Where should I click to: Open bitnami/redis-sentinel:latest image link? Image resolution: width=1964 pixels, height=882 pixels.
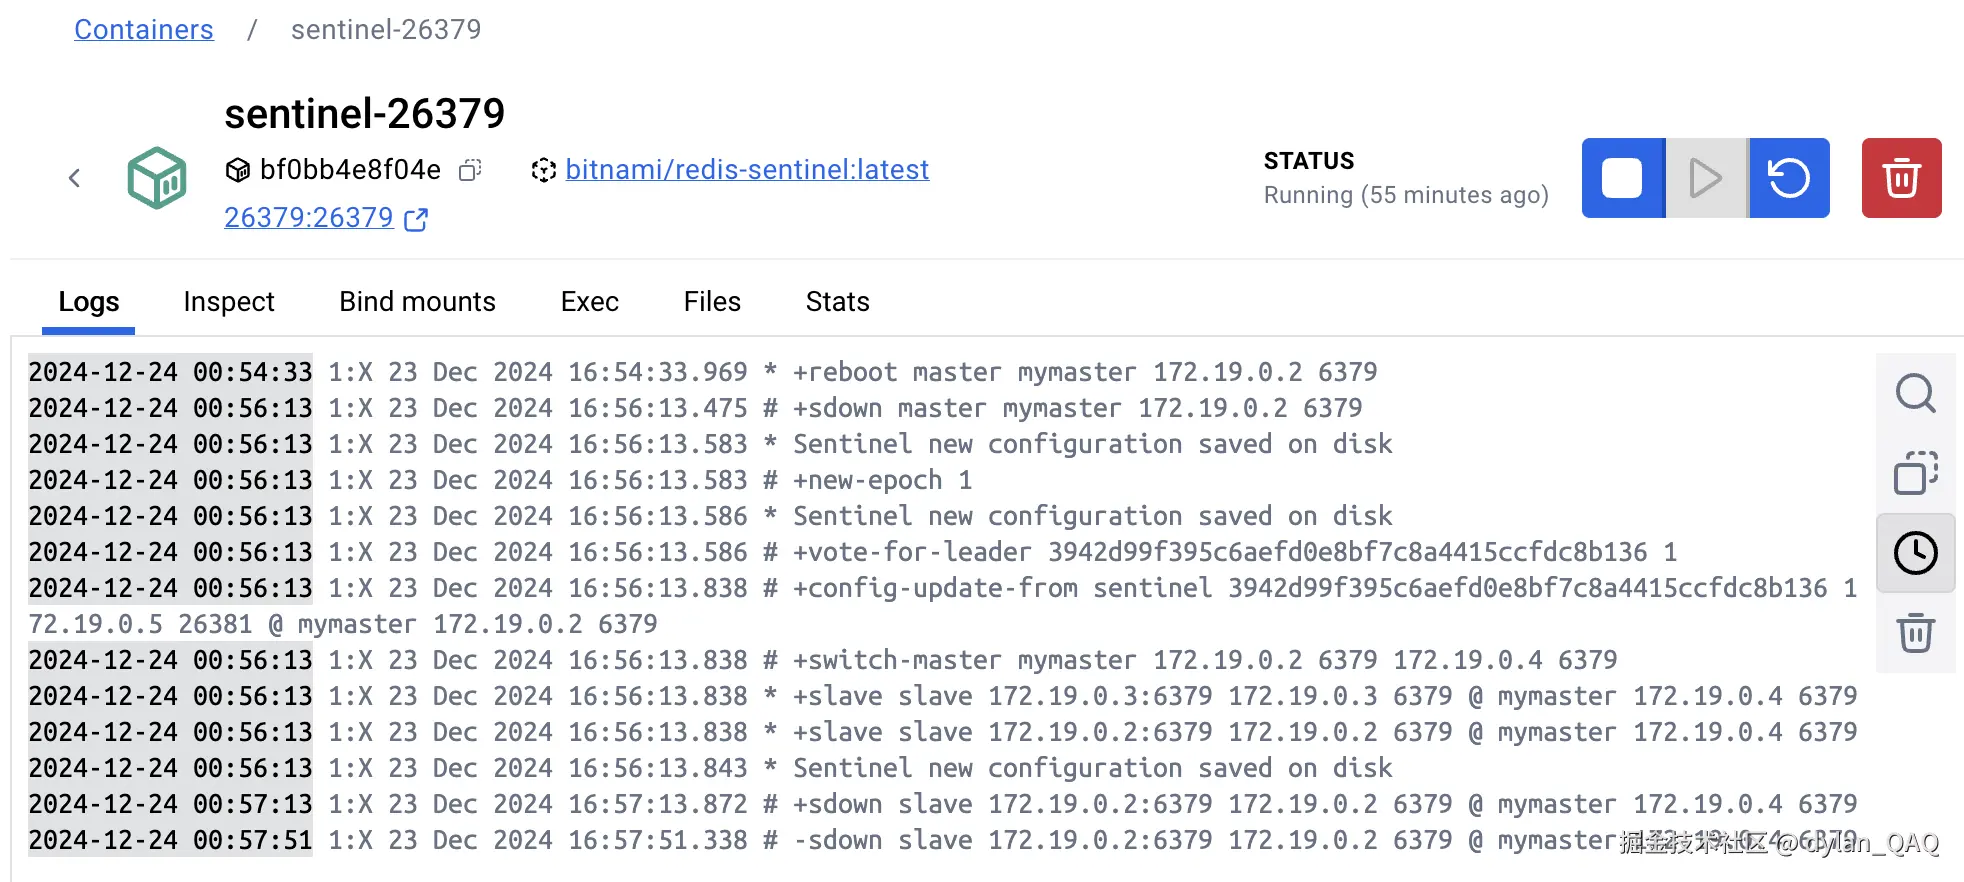point(747,170)
